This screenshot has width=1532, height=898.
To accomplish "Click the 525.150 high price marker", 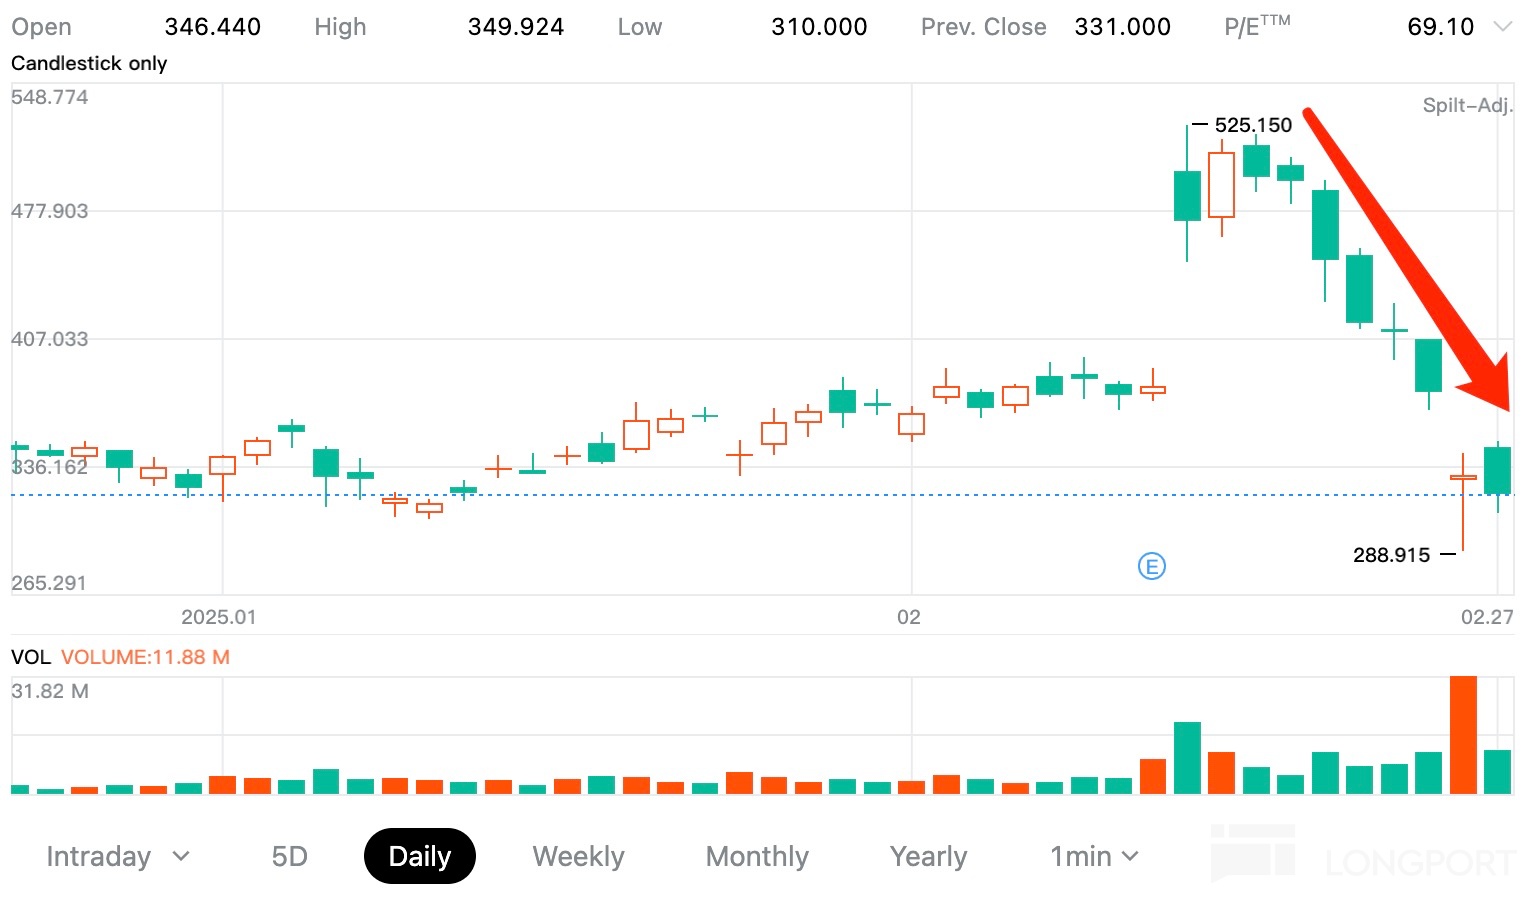I will 1252,125.
